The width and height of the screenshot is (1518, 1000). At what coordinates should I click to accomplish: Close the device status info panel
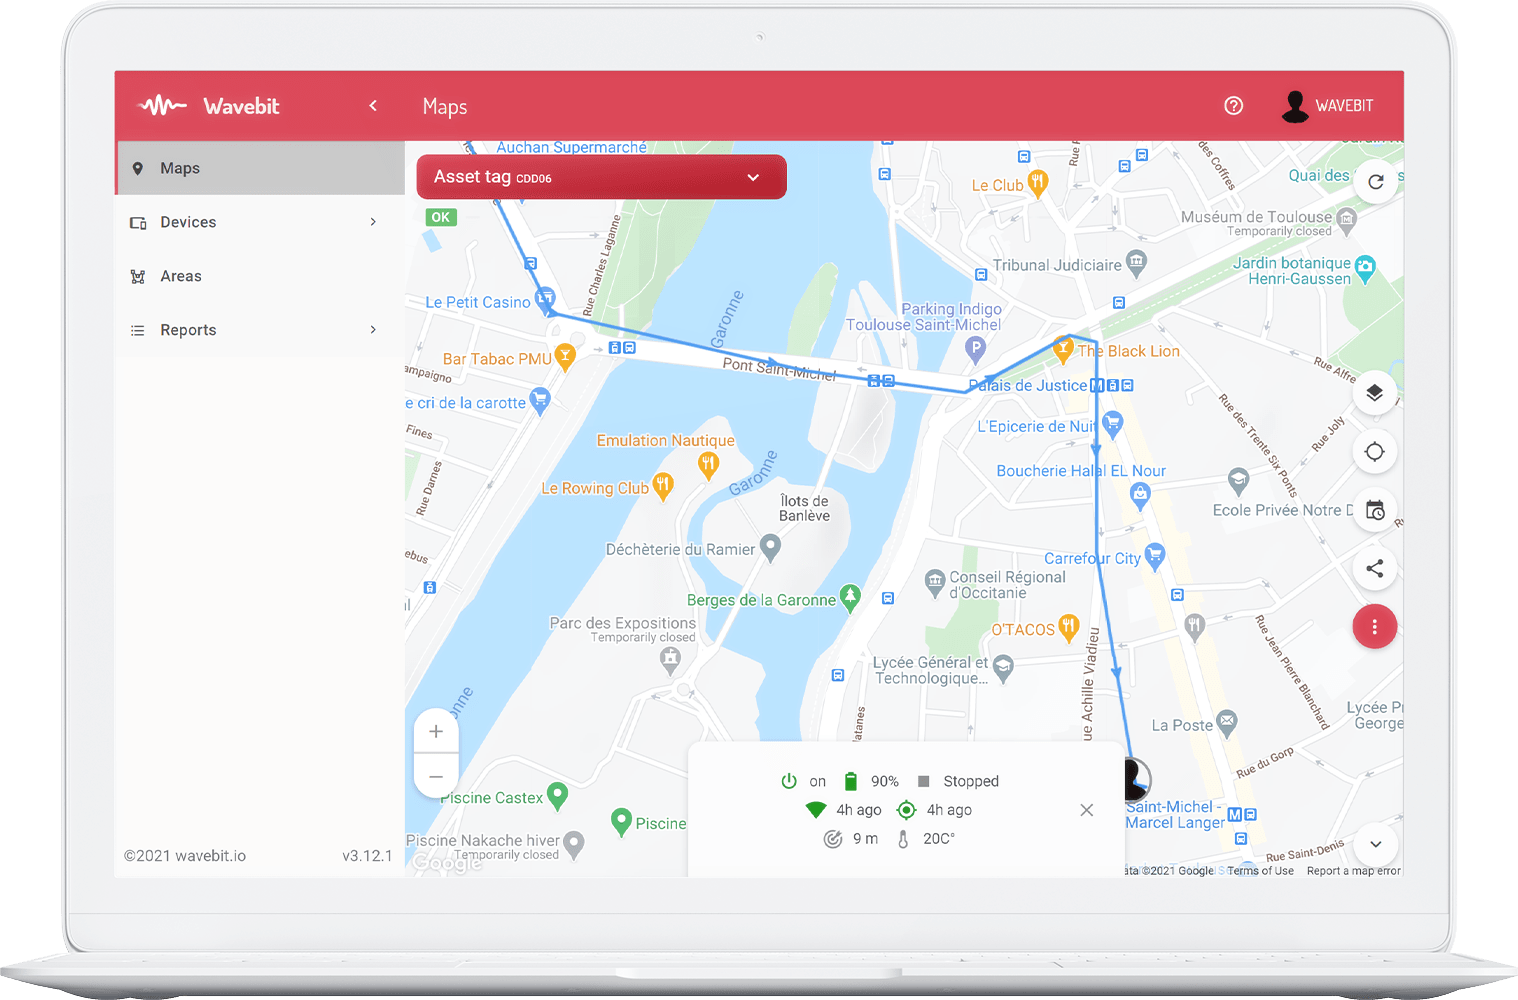click(1087, 810)
